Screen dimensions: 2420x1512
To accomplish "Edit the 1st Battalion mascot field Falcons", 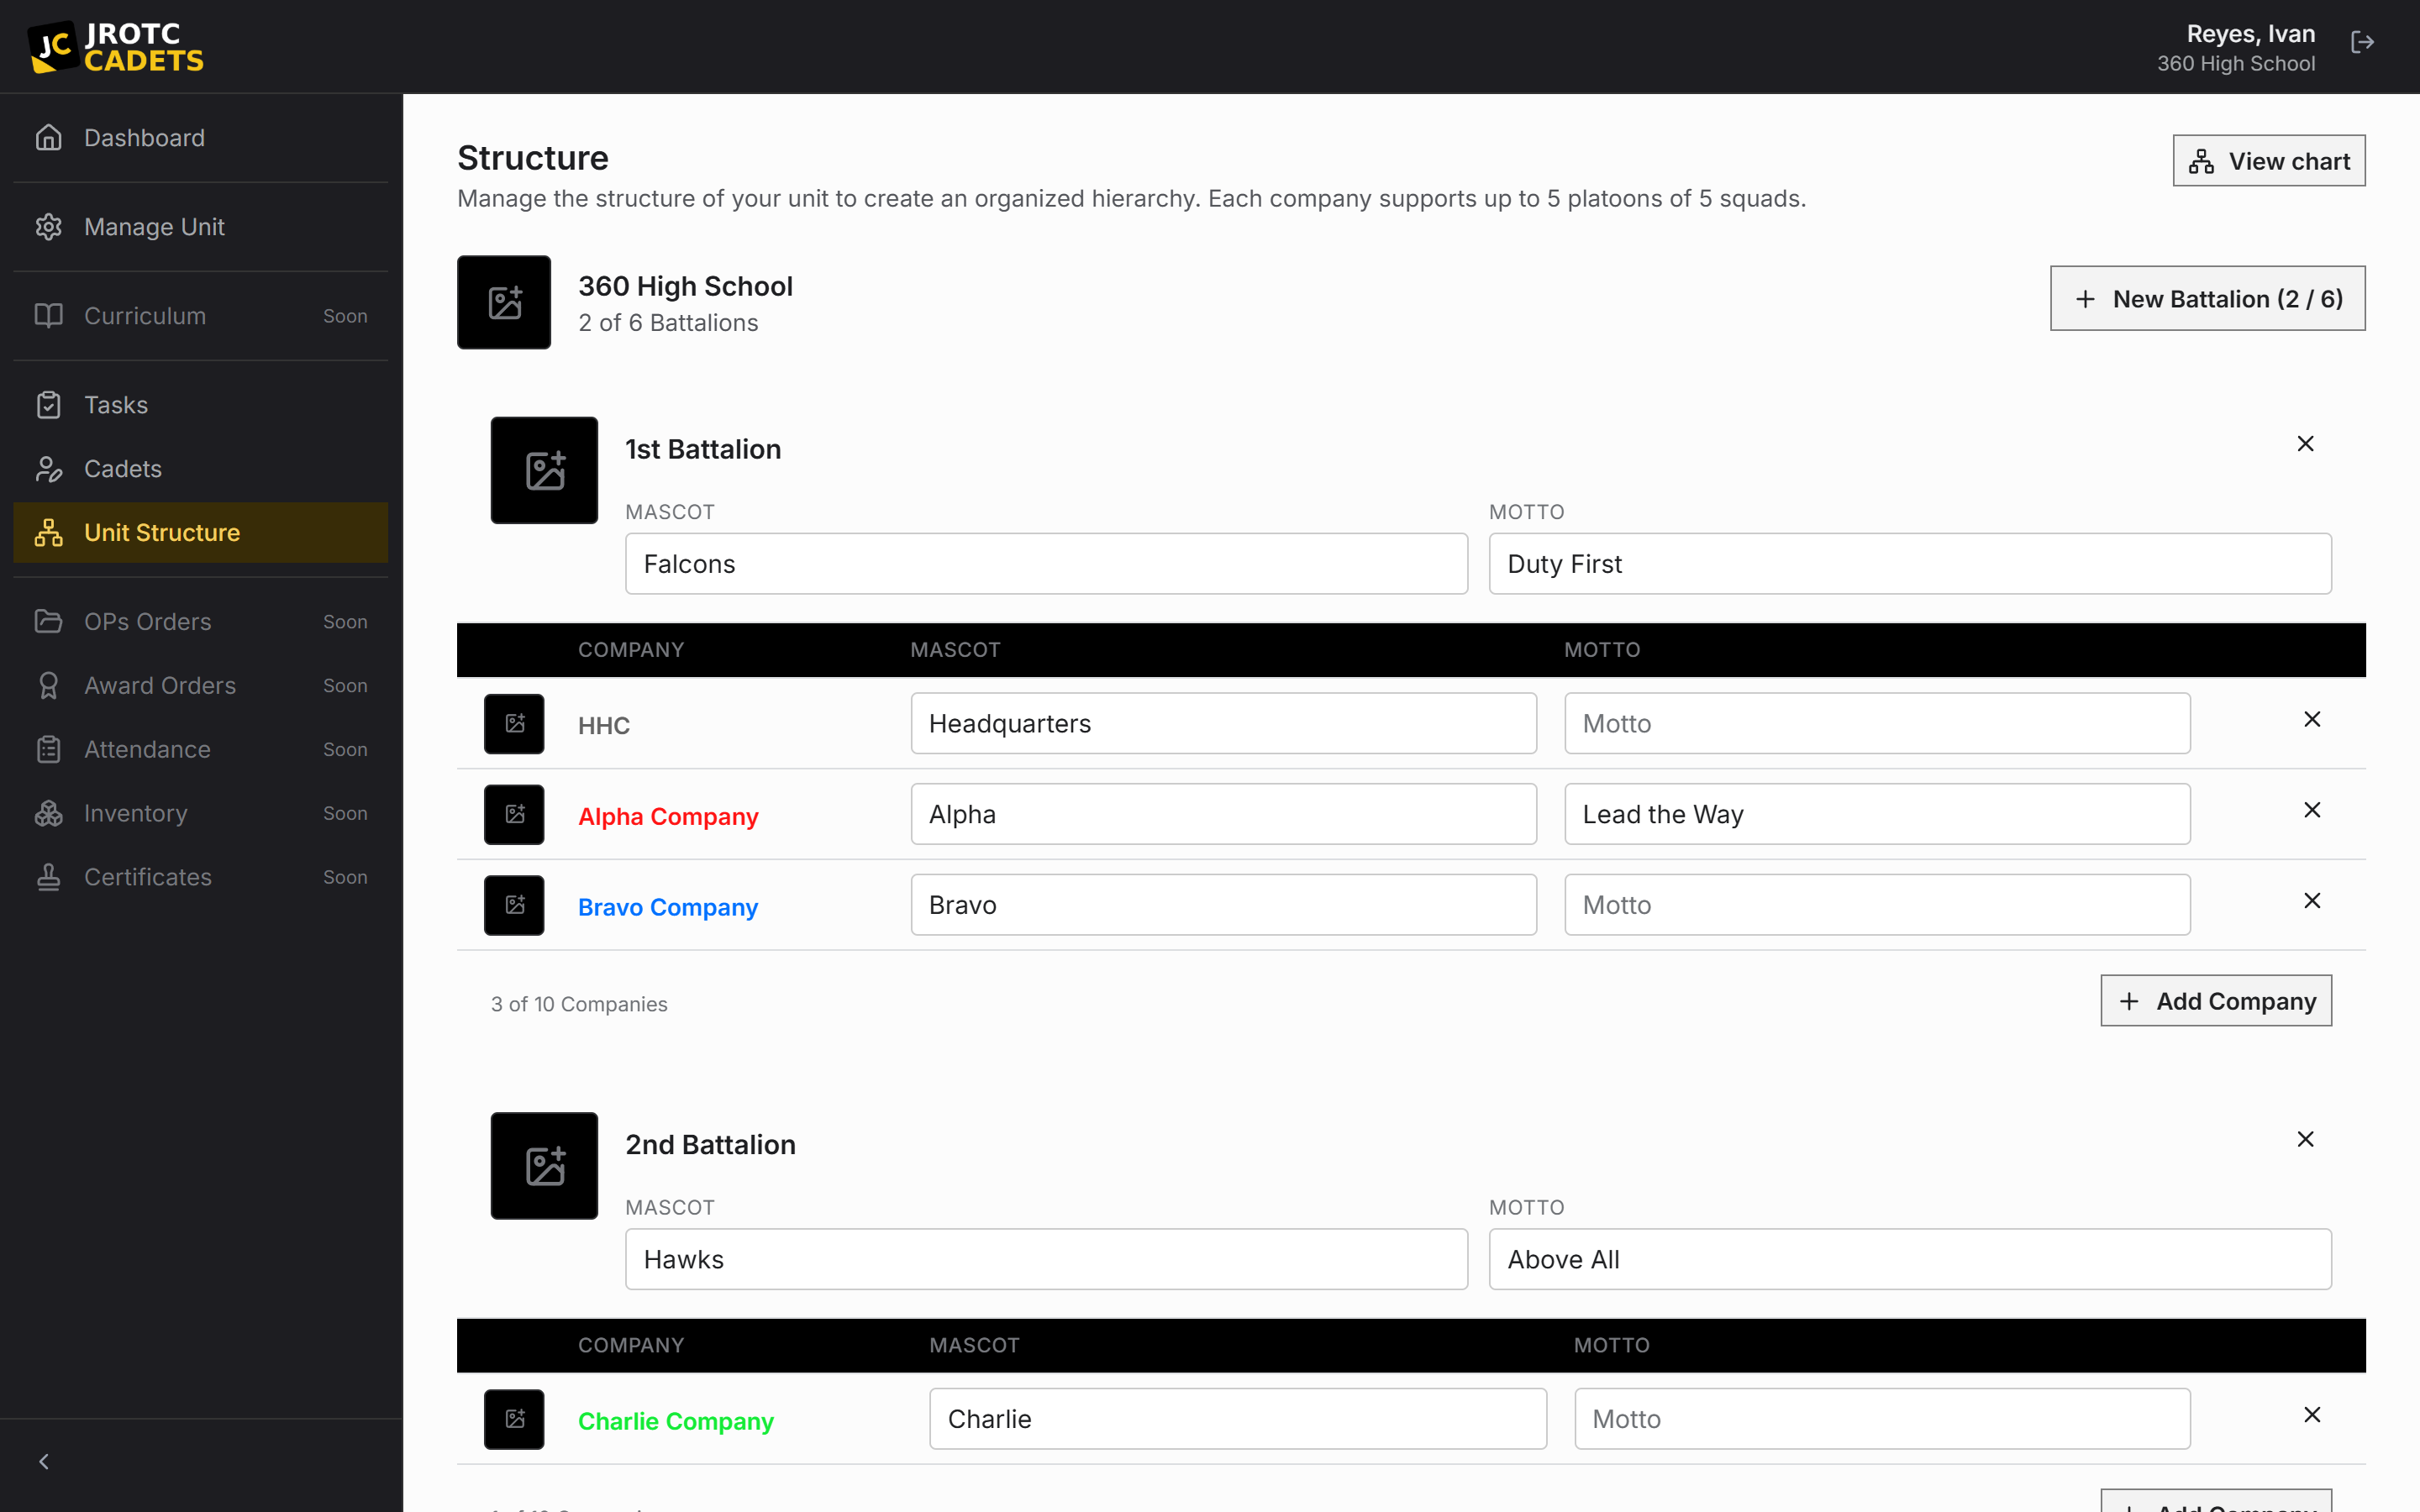I will (1046, 564).
